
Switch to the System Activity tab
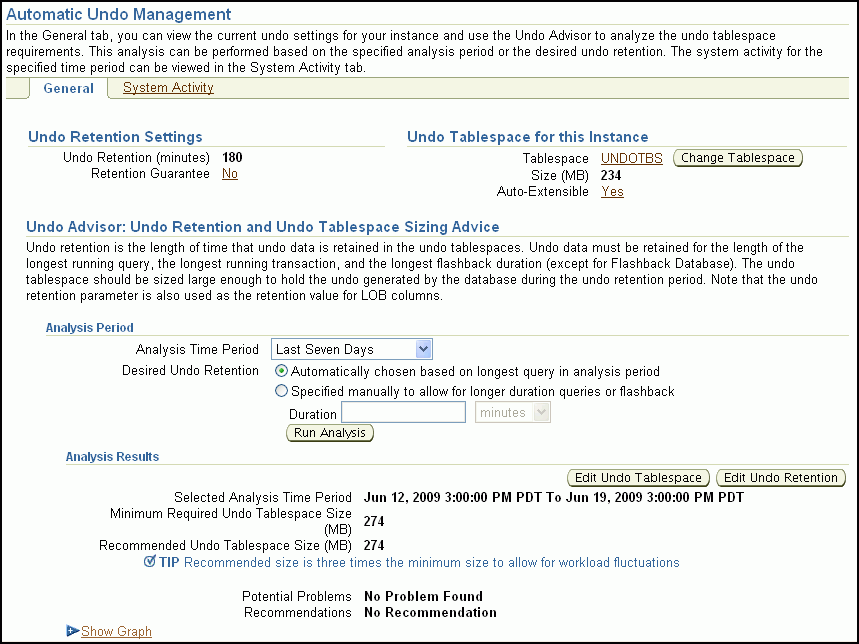click(x=168, y=88)
